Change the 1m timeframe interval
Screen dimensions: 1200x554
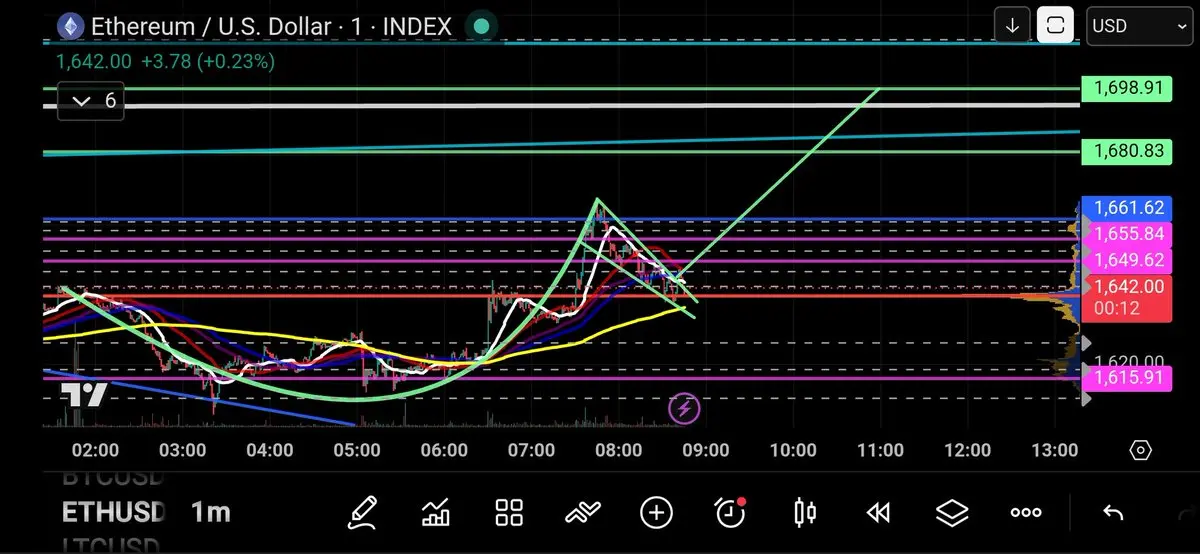tap(210, 513)
